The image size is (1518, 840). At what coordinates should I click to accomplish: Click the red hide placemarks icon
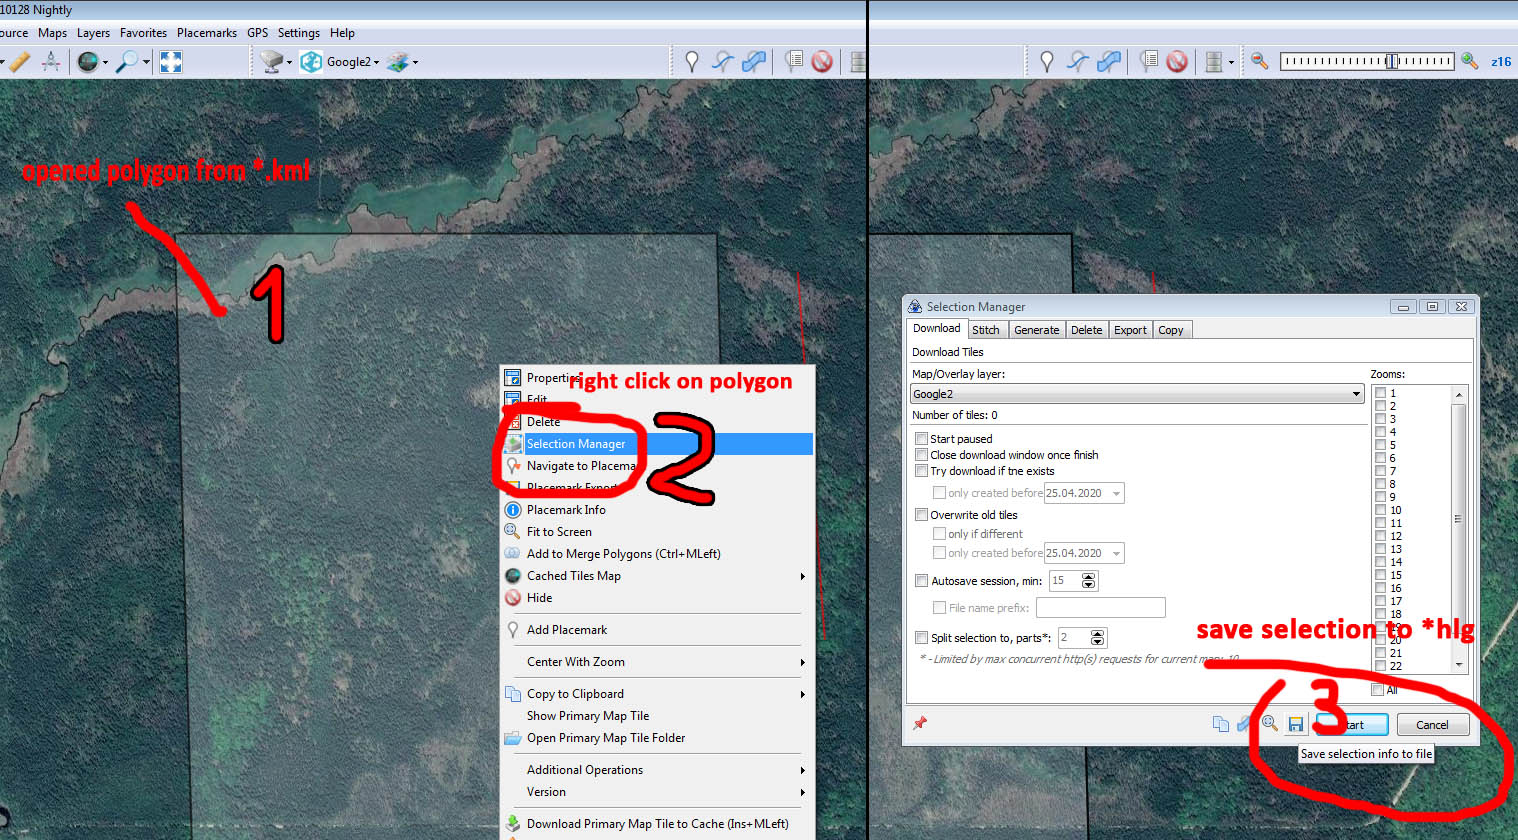[x=822, y=62]
